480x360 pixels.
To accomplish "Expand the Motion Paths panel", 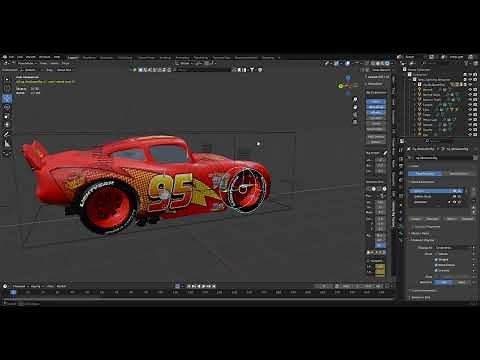I will point(420,233).
